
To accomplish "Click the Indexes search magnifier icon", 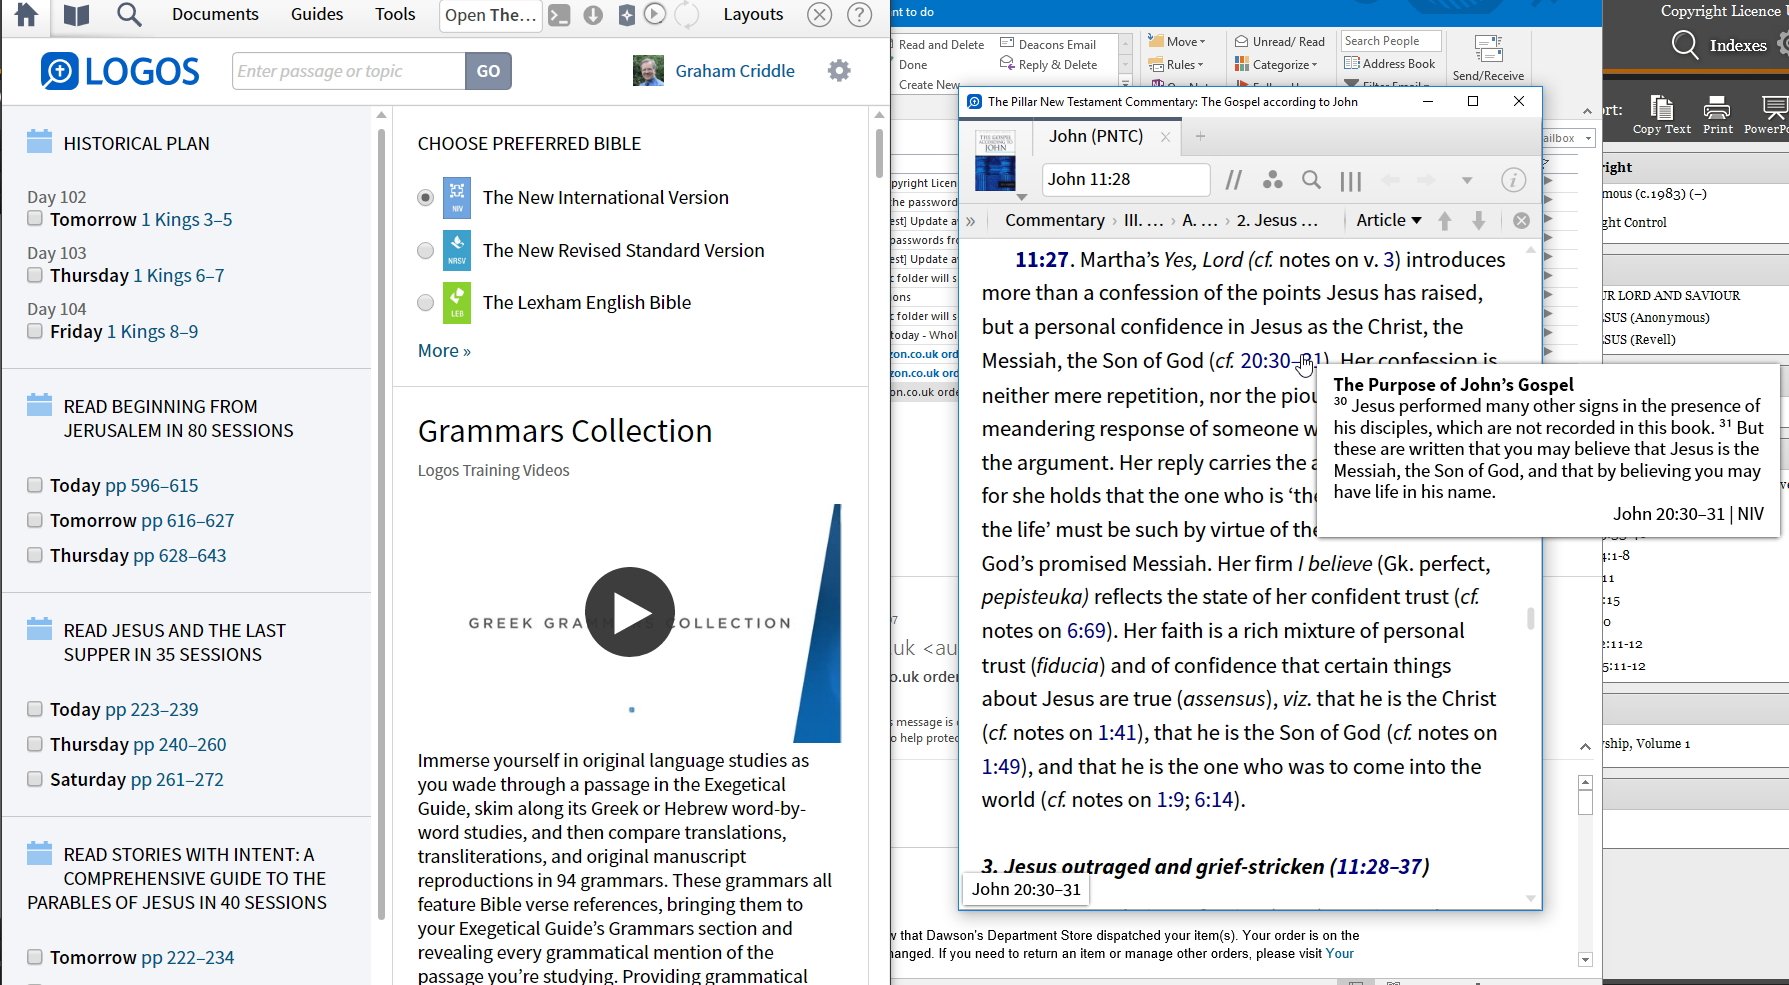I will pos(1684,45).
